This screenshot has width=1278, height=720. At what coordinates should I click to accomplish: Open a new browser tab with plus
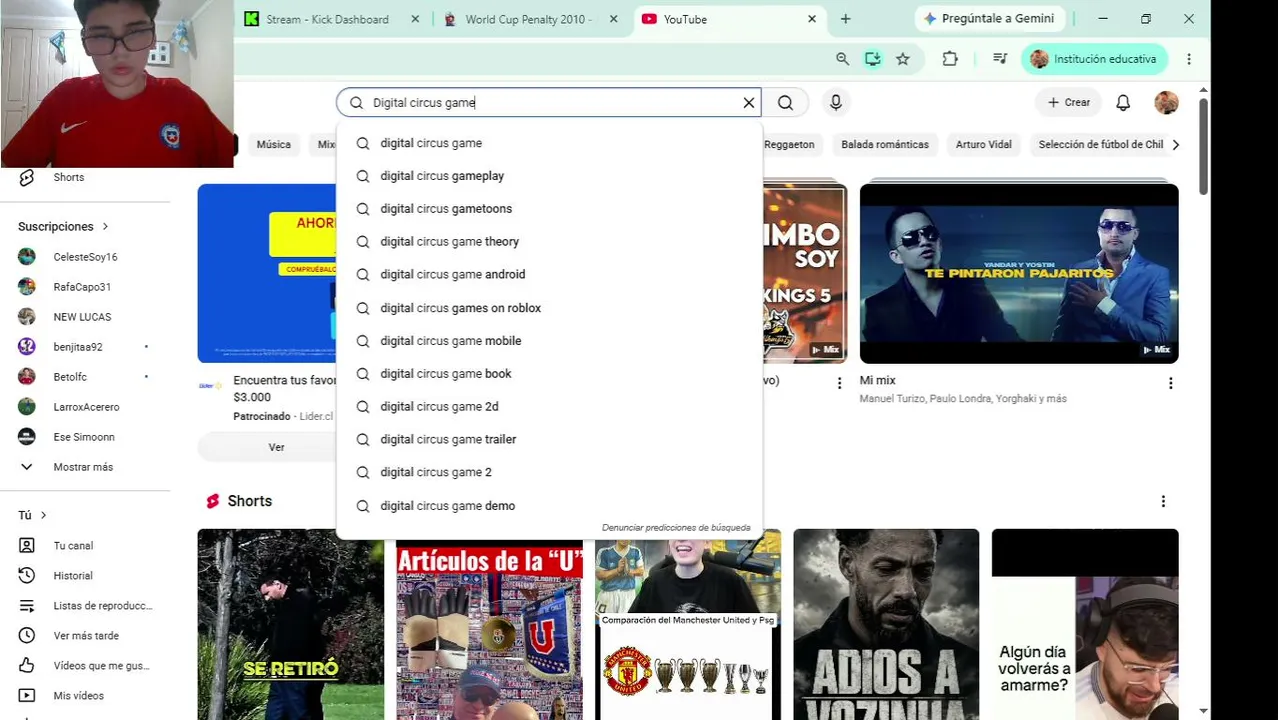[846, 19]
